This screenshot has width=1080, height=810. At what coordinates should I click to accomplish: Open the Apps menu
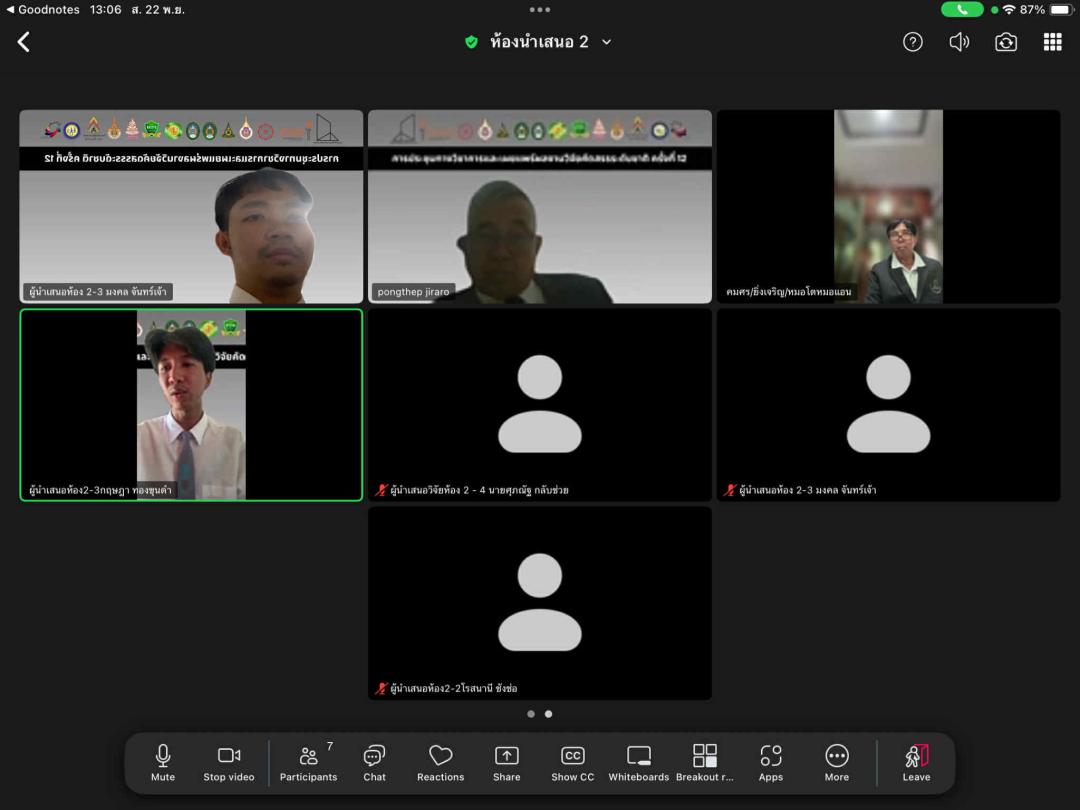(771, 763)
